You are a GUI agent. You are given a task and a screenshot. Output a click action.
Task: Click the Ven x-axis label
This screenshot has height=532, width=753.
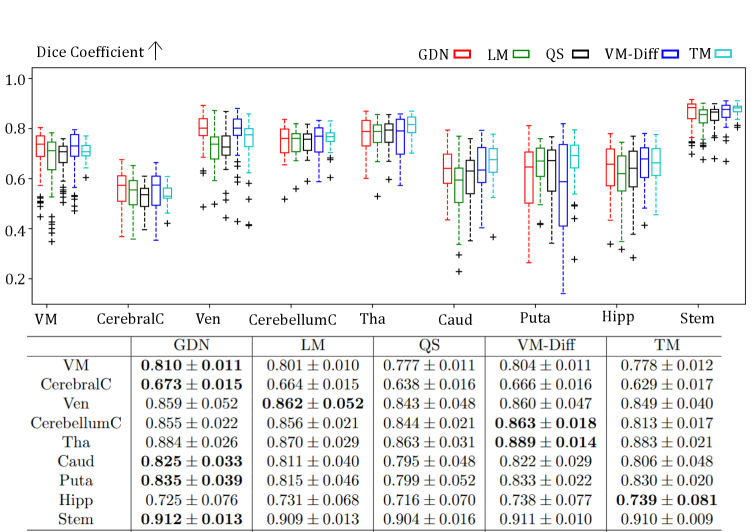pyautogui.click(x=208, y=319)
